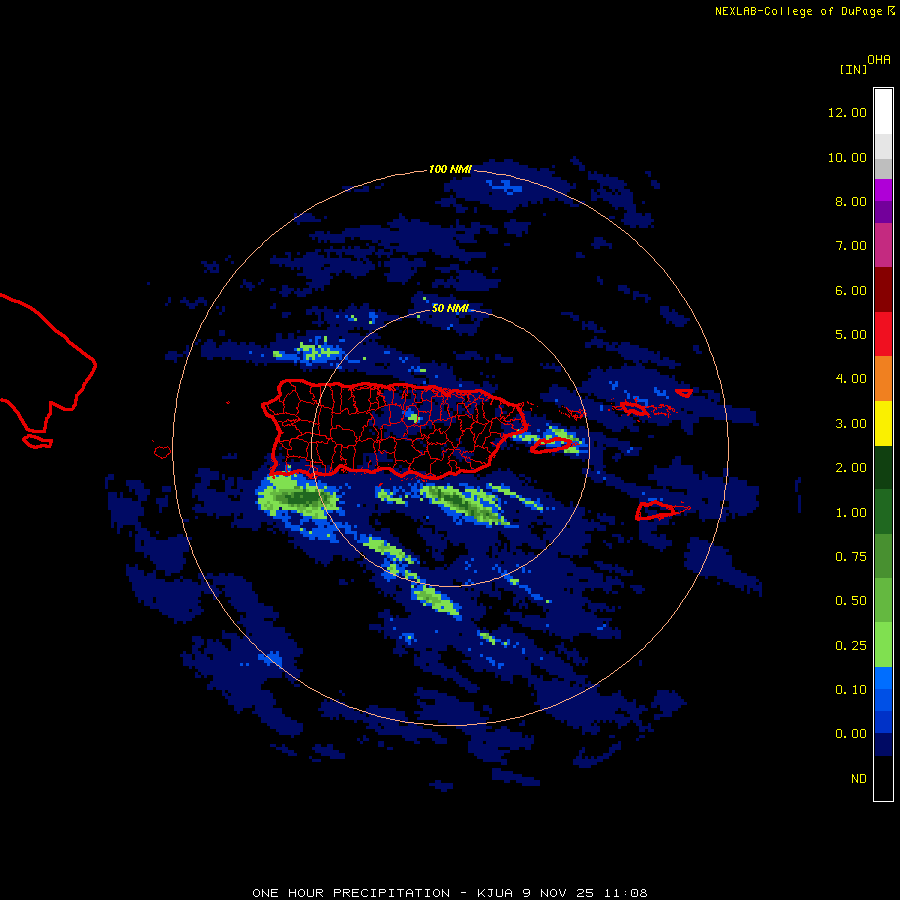Click the 10.00 legend value

[847, 157]
